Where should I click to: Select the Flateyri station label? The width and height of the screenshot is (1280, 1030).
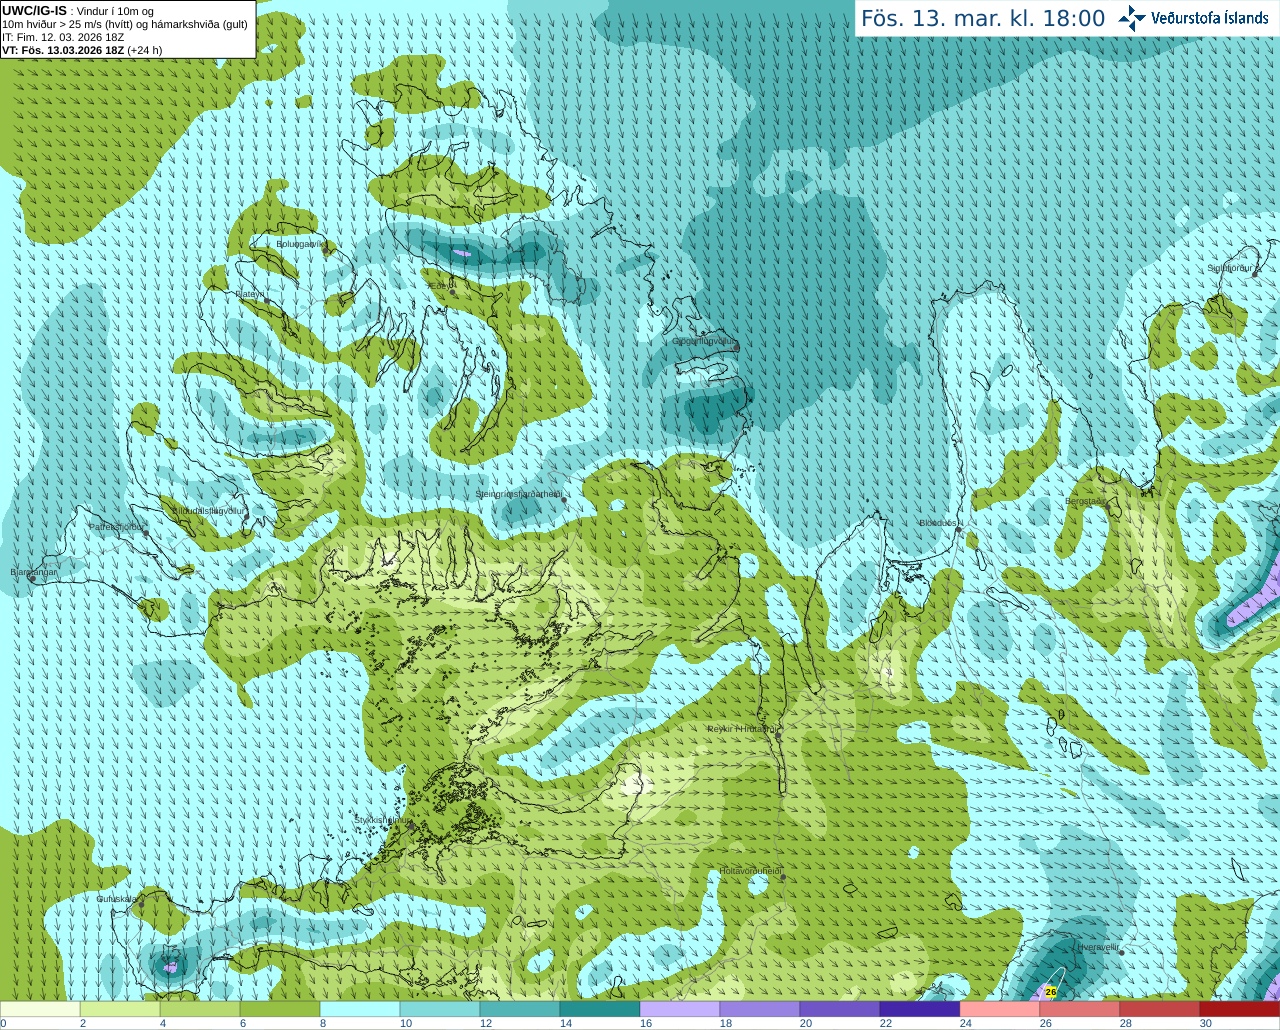click(250, 294)
